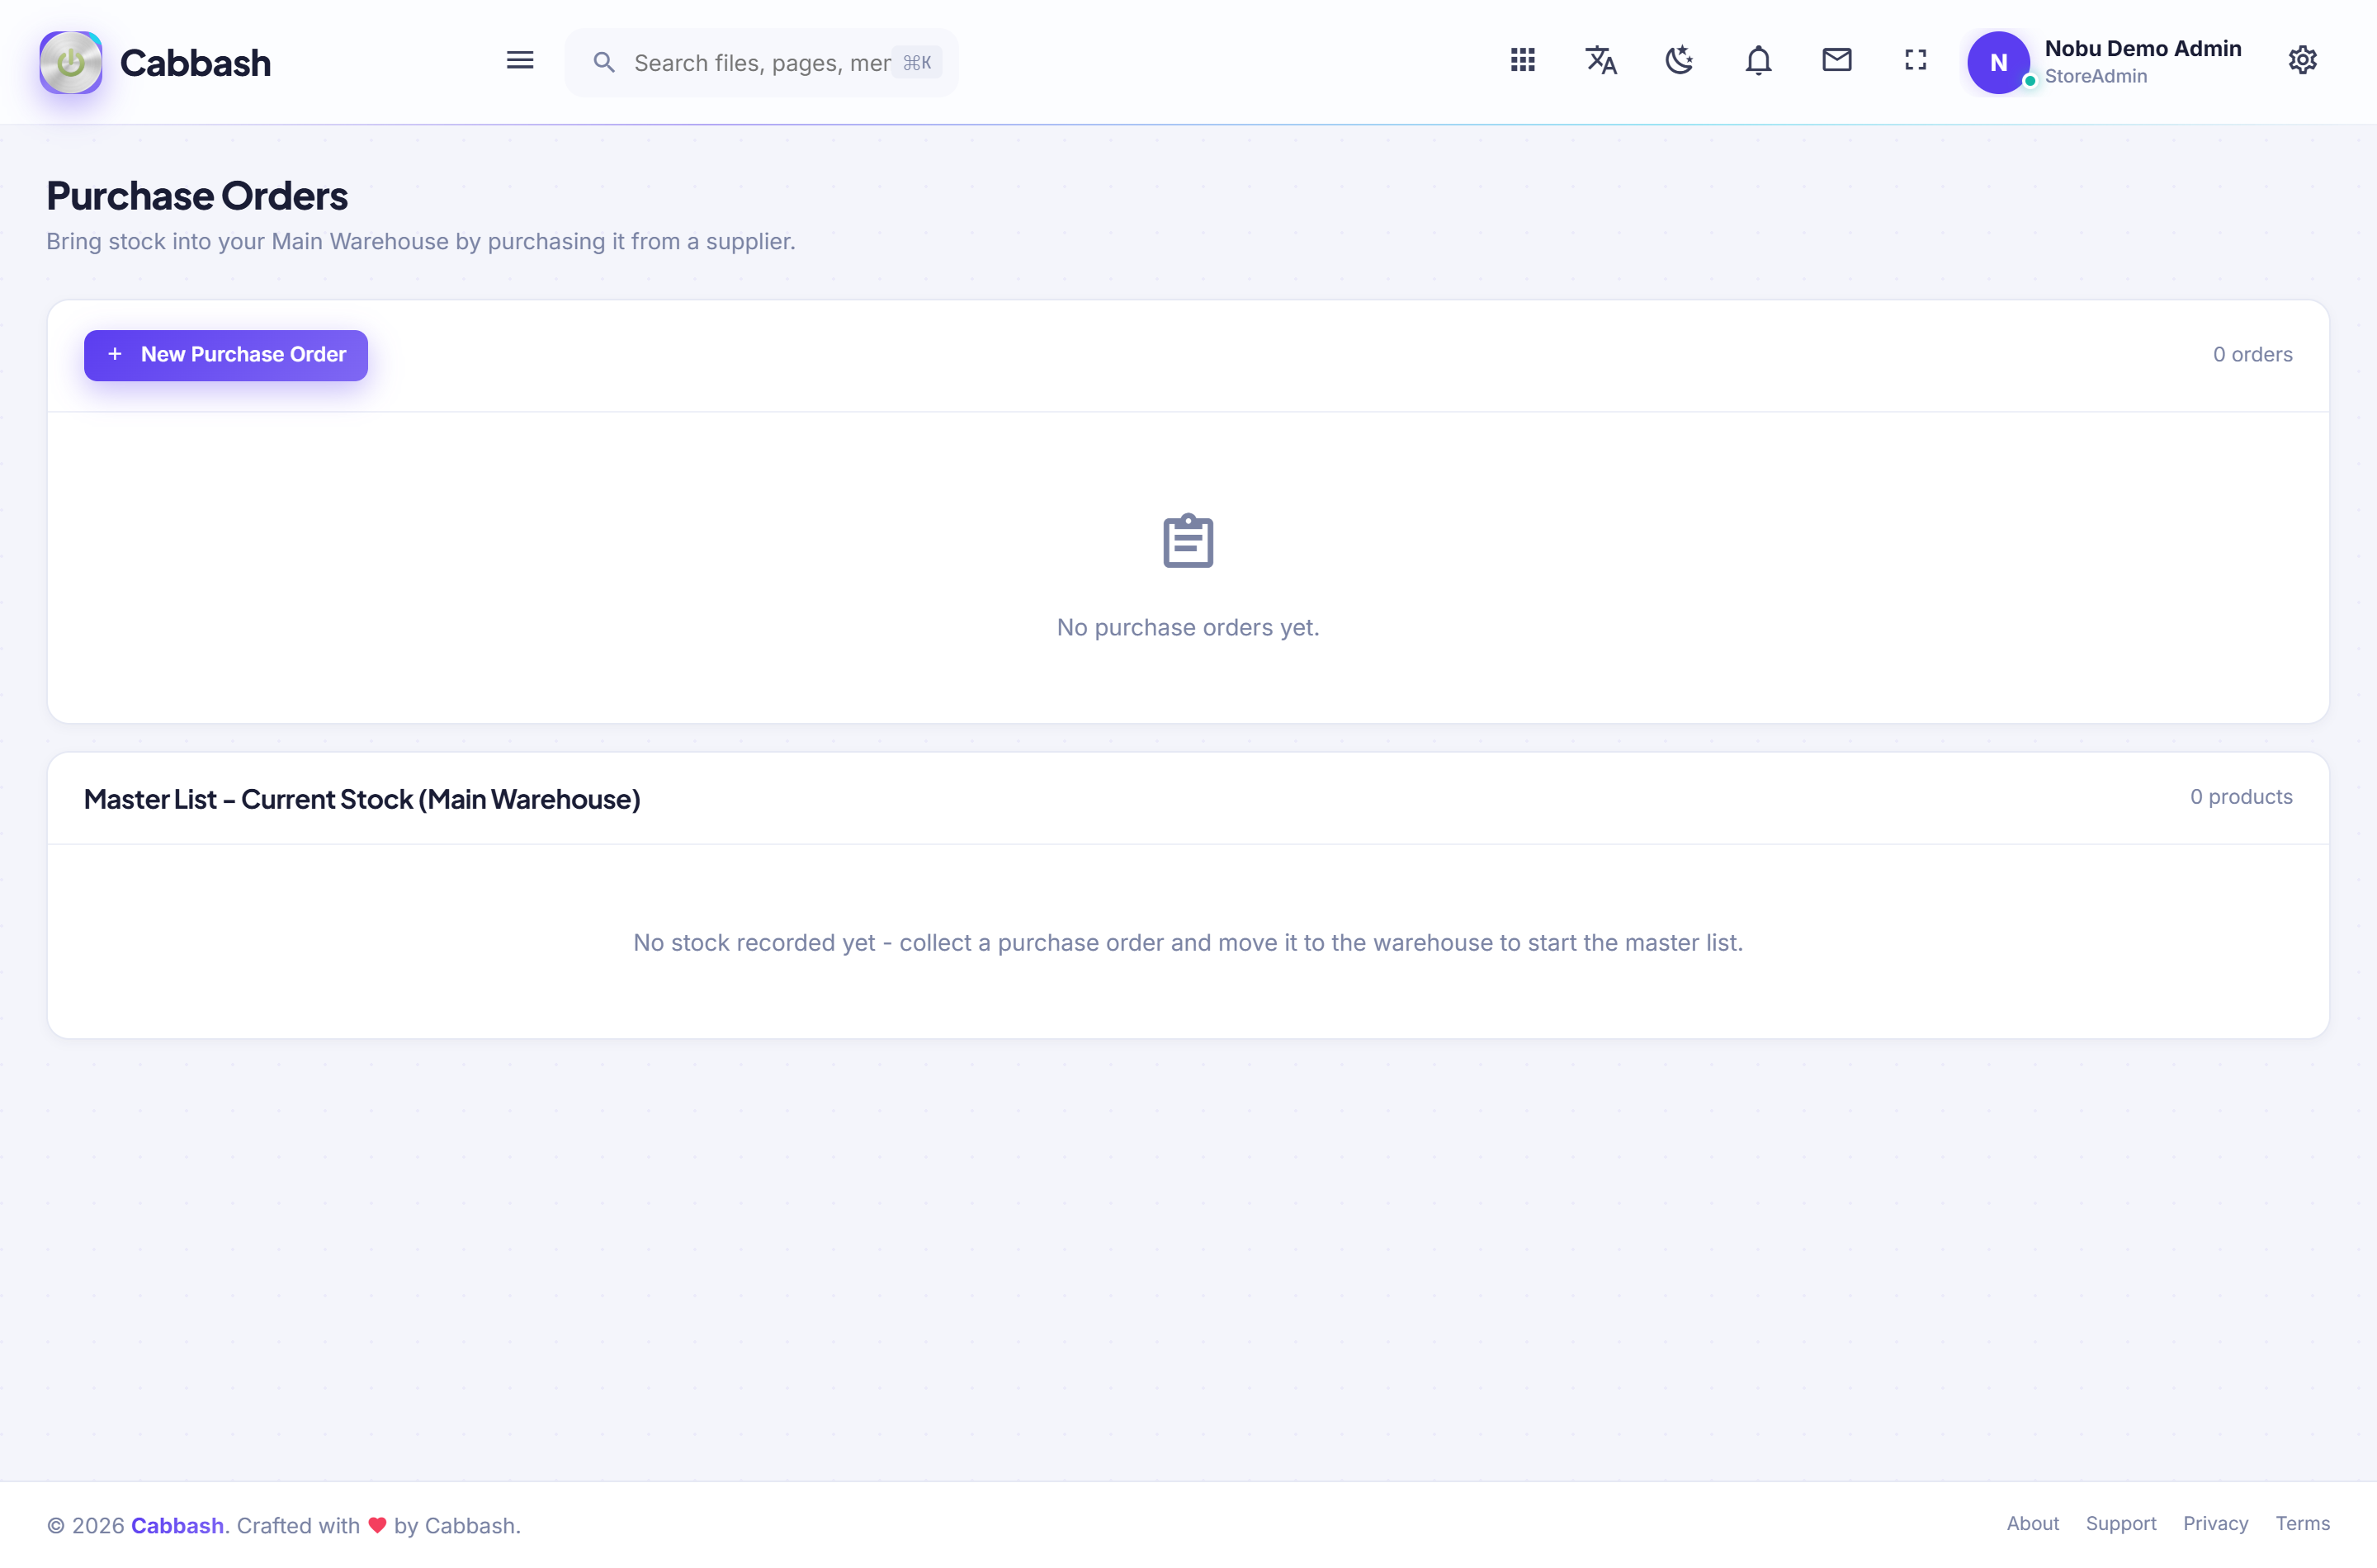Click the 'No purchase orders yet.' message
Image resolution: width=2377 pixels, height=1568 pixels.
click(x=1188, y=628)
